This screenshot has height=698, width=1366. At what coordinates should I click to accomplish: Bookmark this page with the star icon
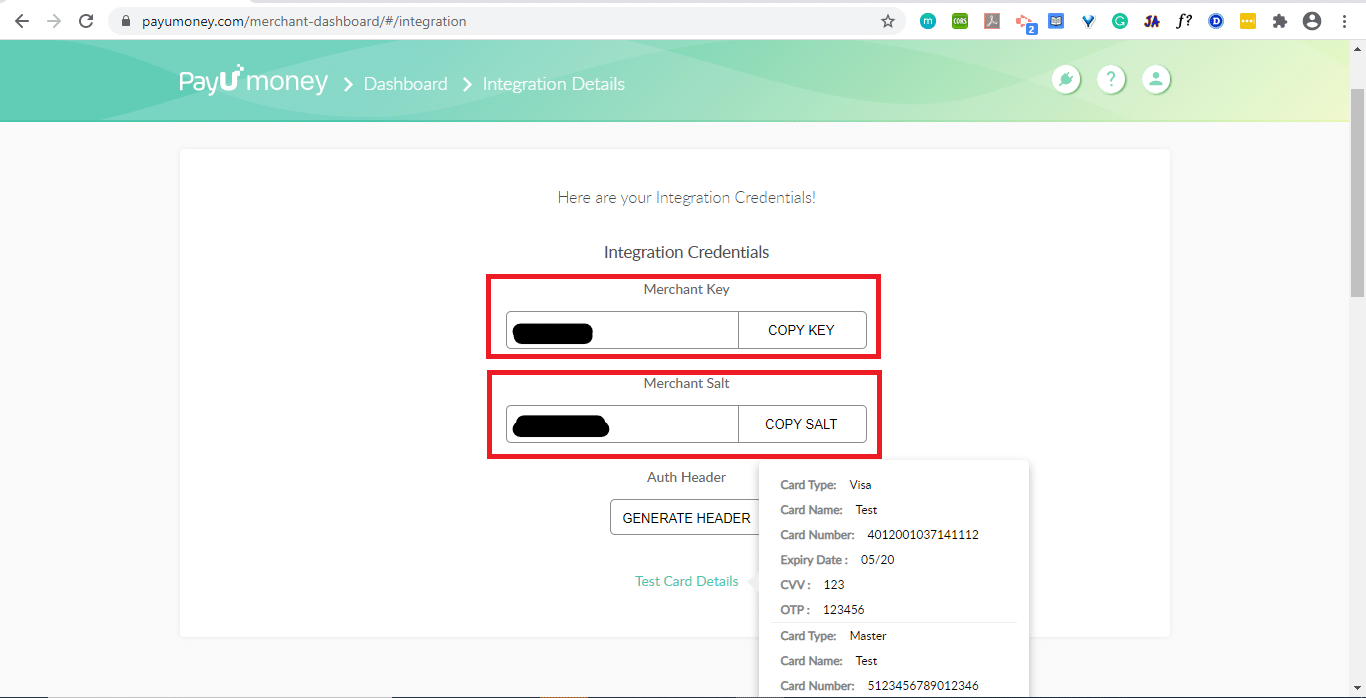887,21
